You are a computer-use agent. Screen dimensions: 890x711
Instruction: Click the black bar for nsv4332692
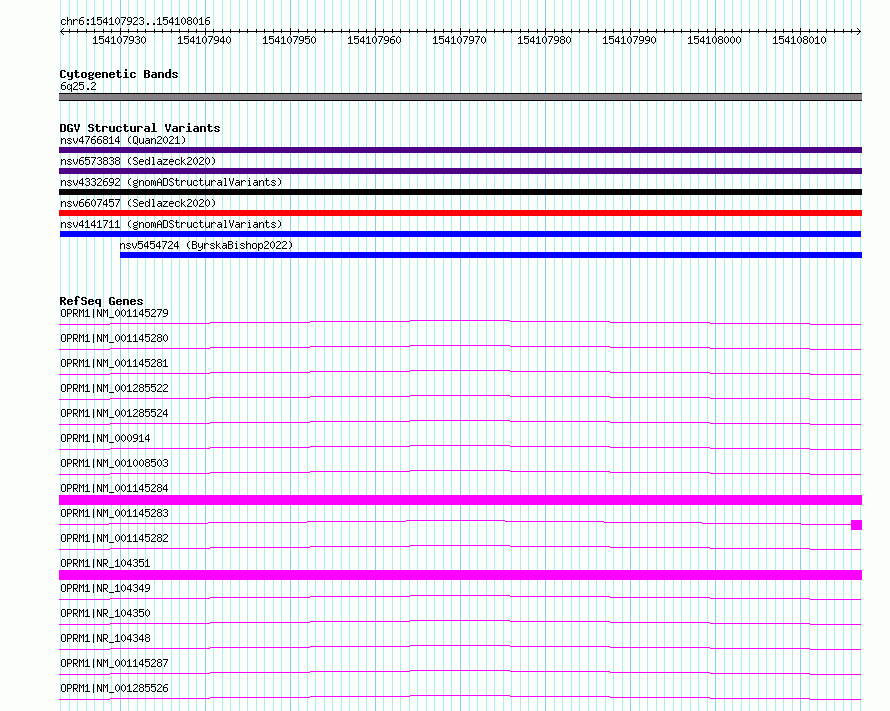[x=460, y=192]
